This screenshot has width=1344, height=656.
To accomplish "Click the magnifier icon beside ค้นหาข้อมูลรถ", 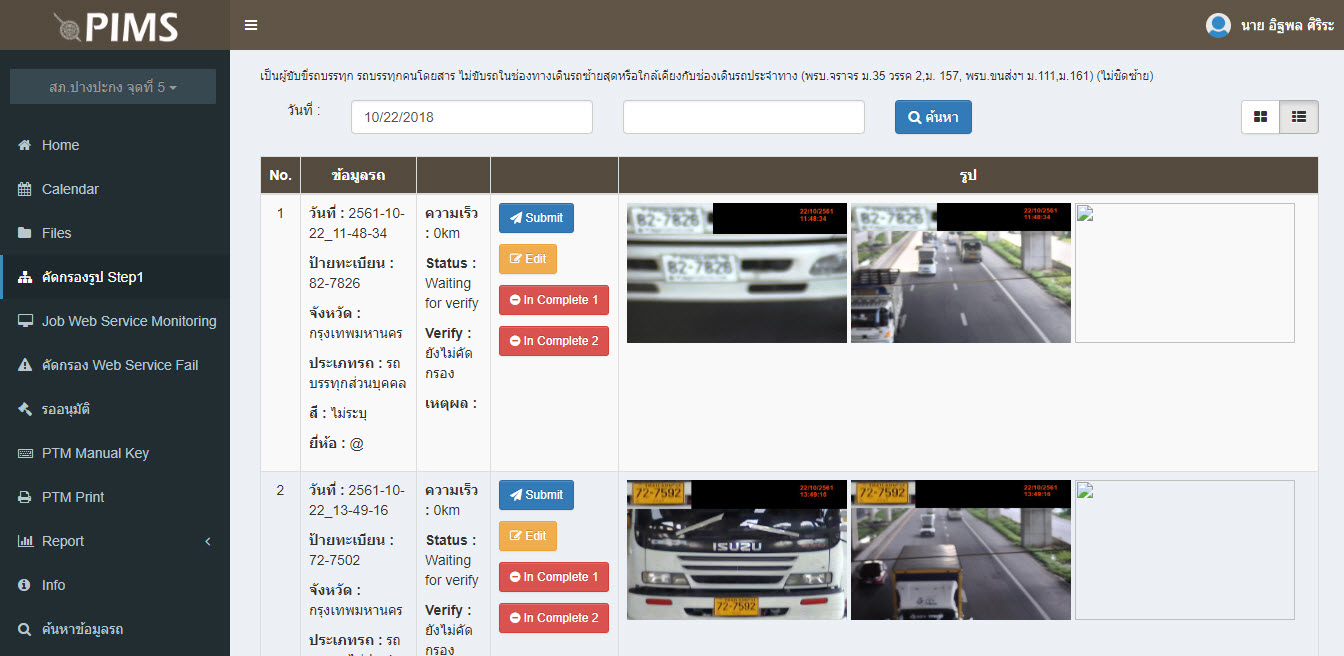I will tap(25, 629).
